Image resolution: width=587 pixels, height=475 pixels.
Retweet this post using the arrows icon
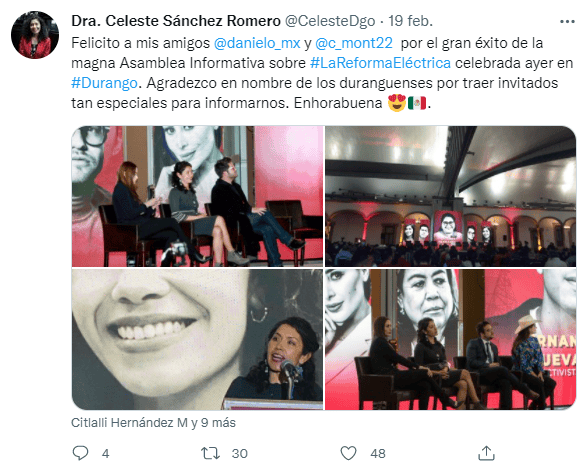click(210, 453)
